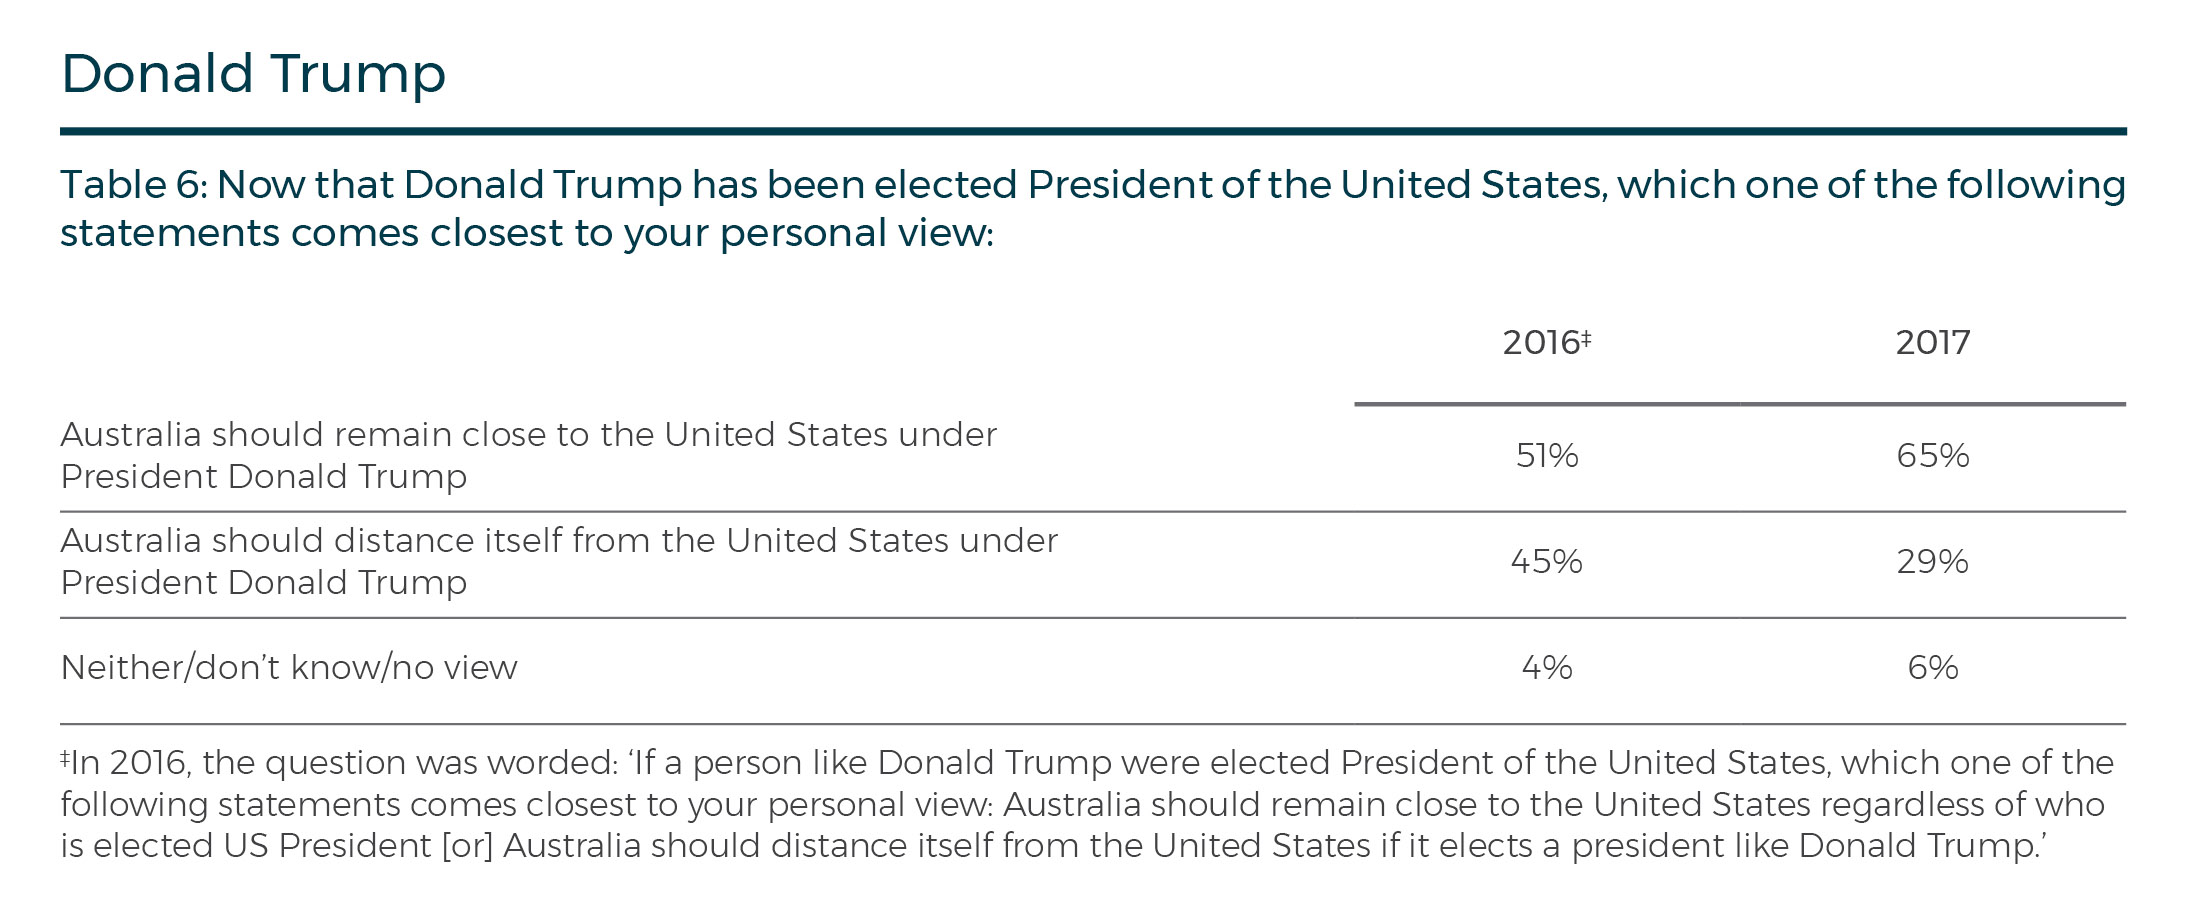Screen dimensions: 2185x919
Task: Select the "Australia should remain close" row label
Action: [528, 455]
